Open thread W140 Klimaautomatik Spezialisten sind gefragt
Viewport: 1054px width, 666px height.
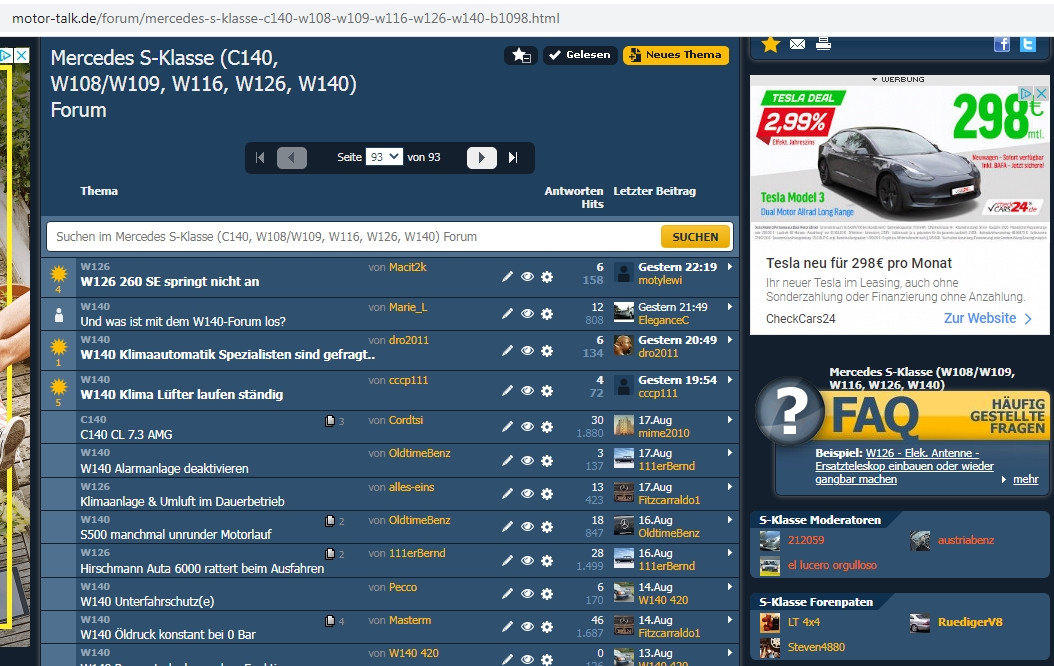point(227,354)
